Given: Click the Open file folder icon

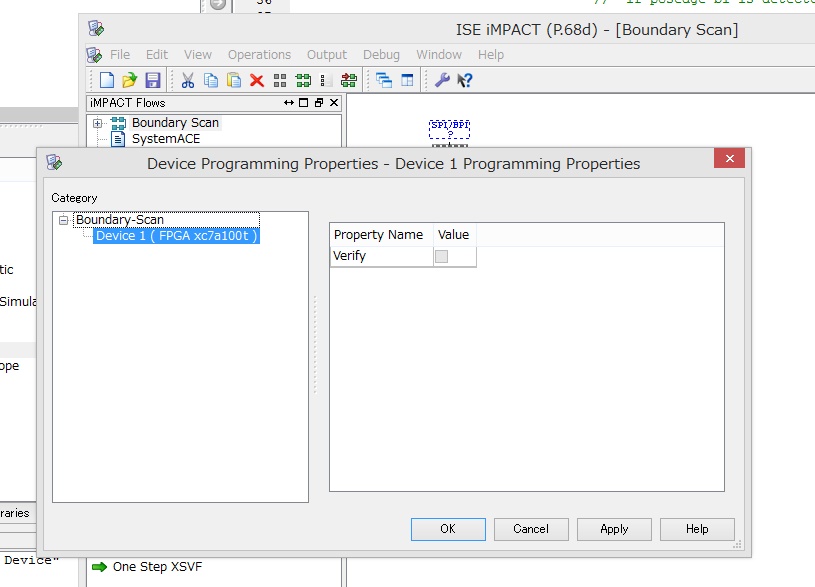Looking at the screenshot, I should click(x=129, y=81).
